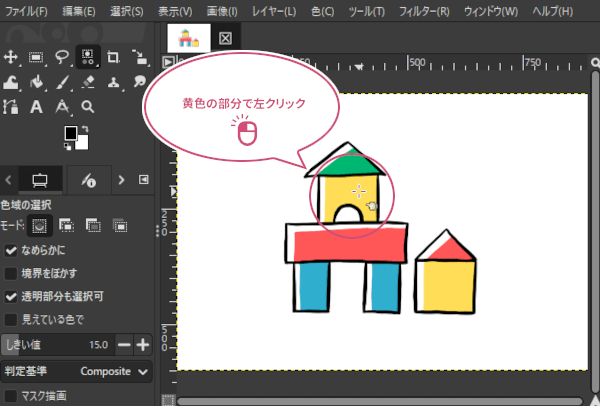Viewport: 600px width, 406px height.
Task: Select the Paintbrush tool
Action: coord(62,82)
